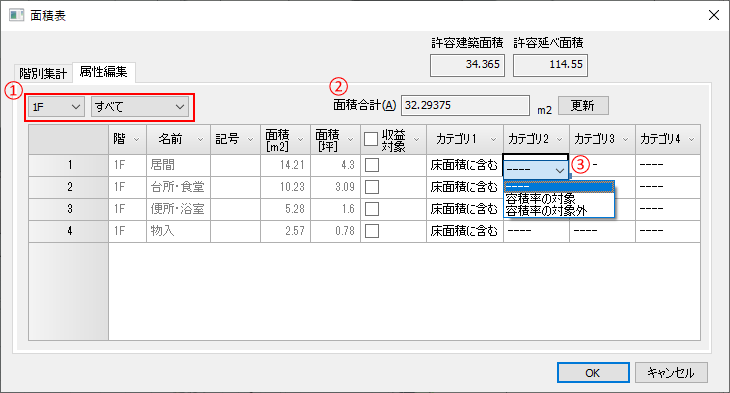730x393 pixels.
Task: Open カテゴリ3 column filter arrow
Action: point(626,139)
